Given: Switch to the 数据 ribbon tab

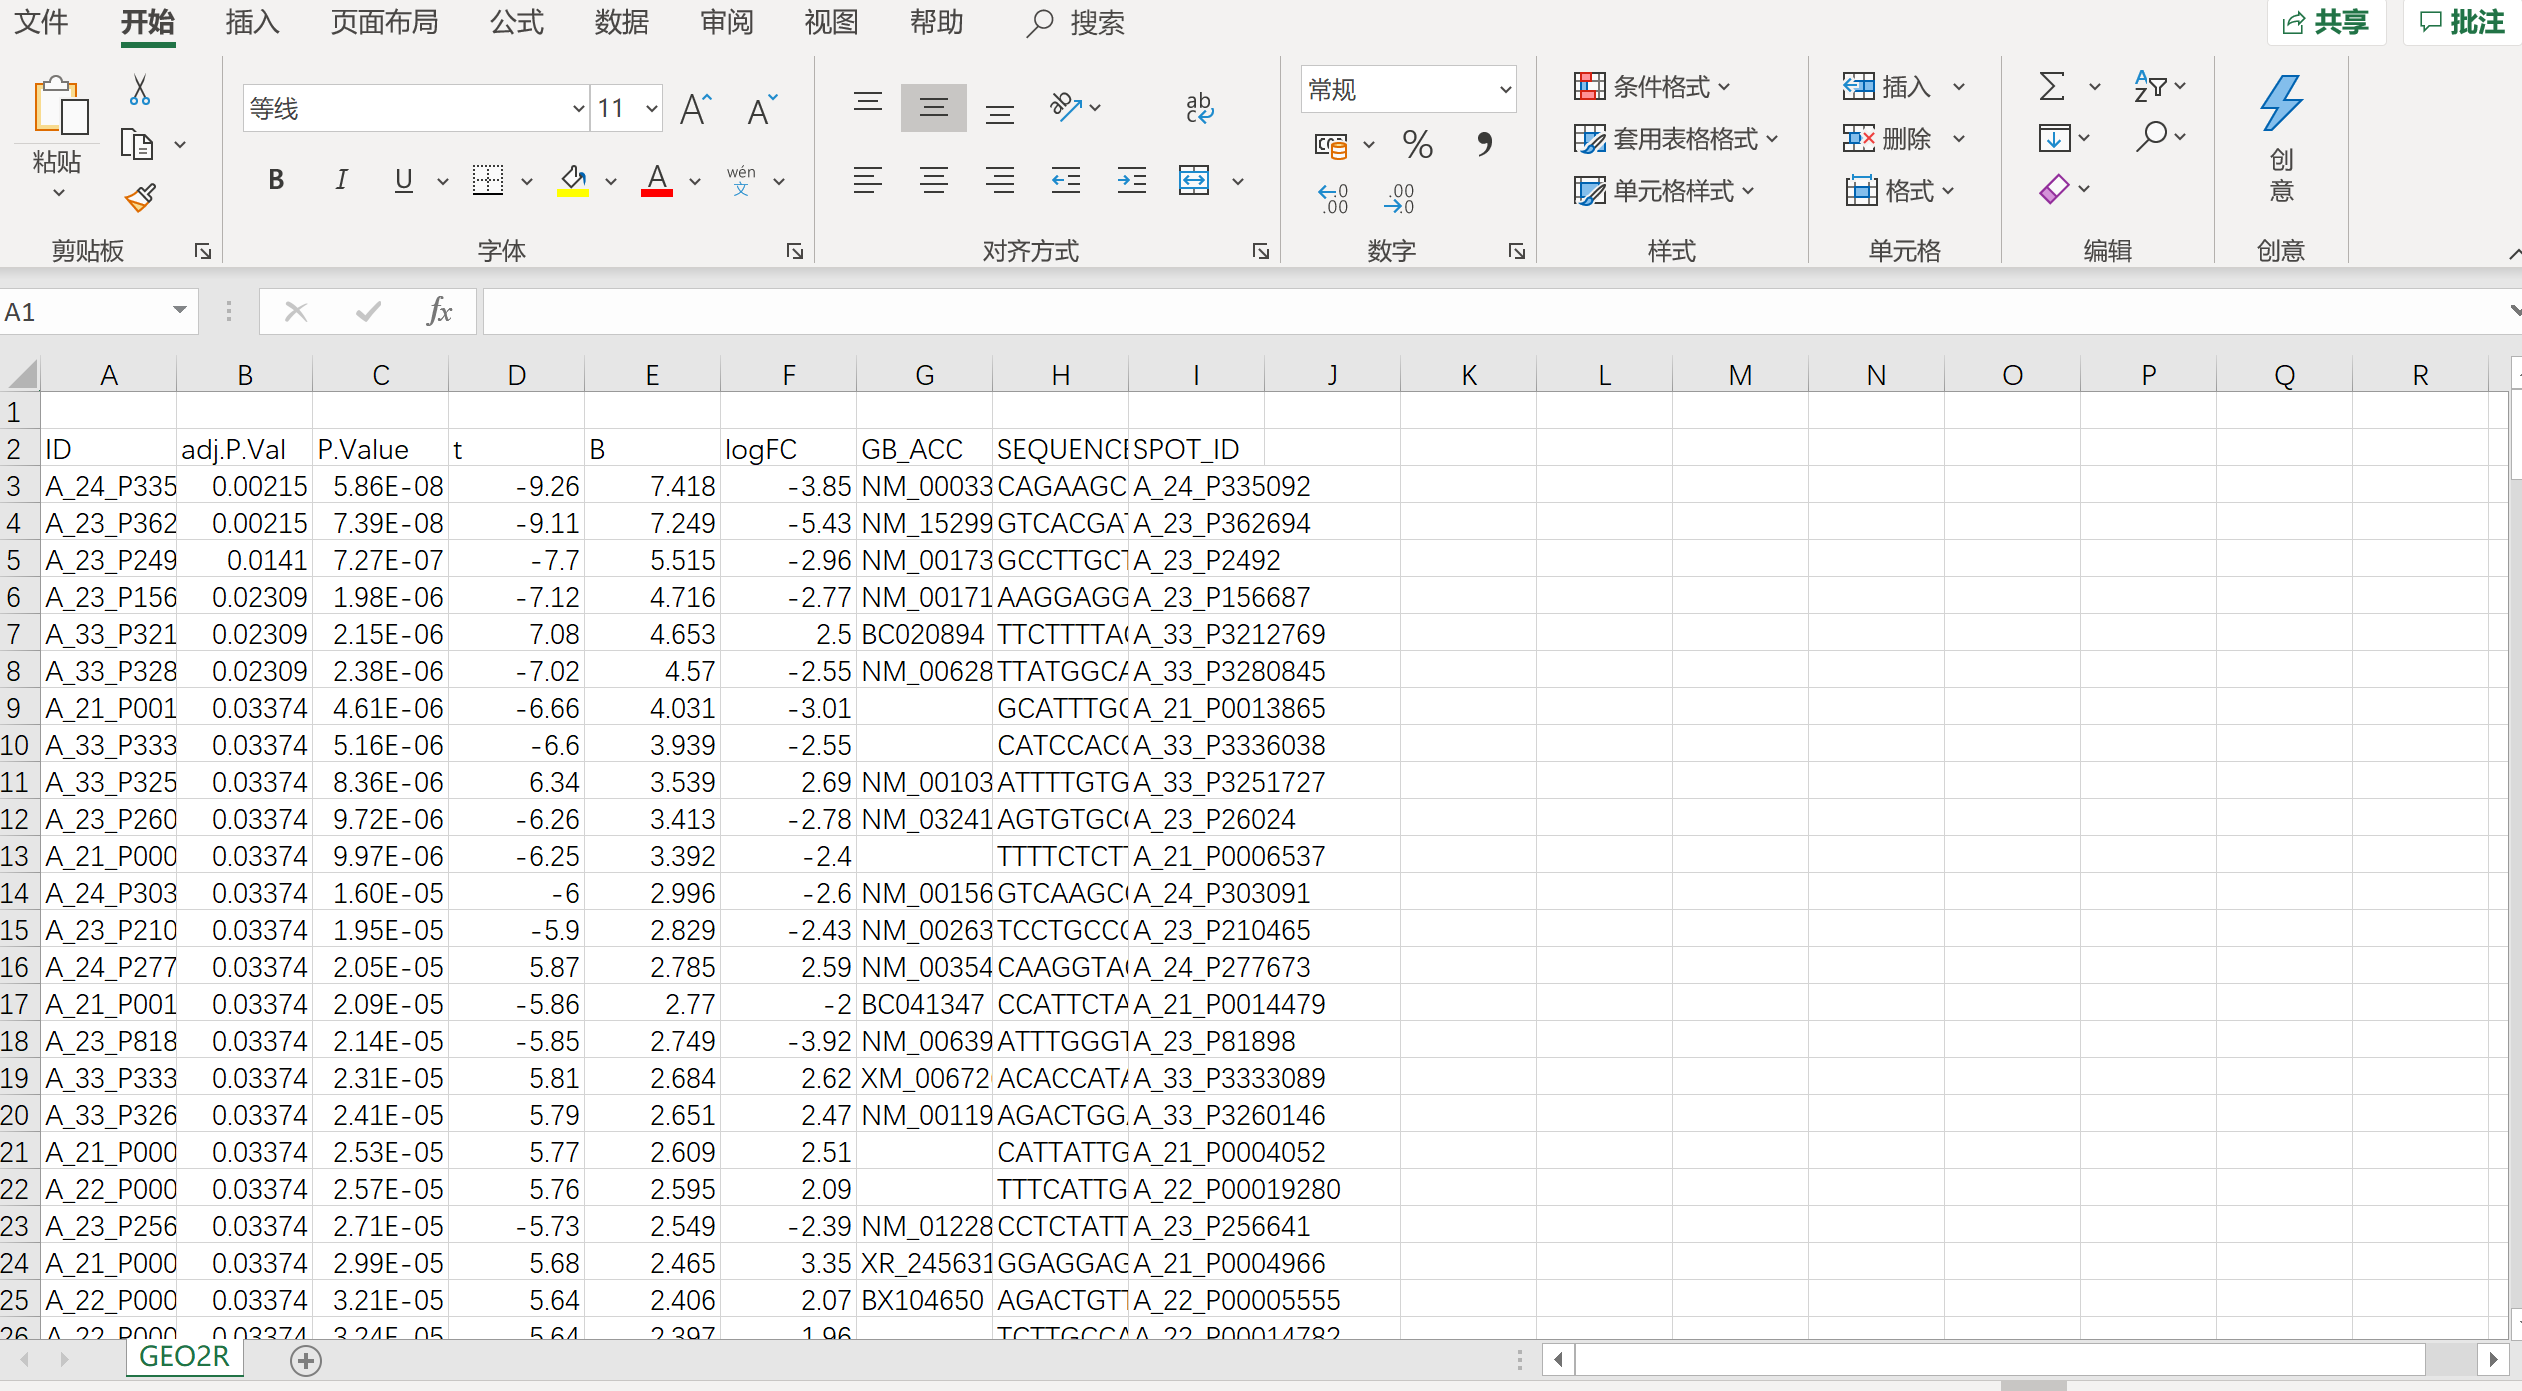Looking at the screenshot, I should [622, 22].
